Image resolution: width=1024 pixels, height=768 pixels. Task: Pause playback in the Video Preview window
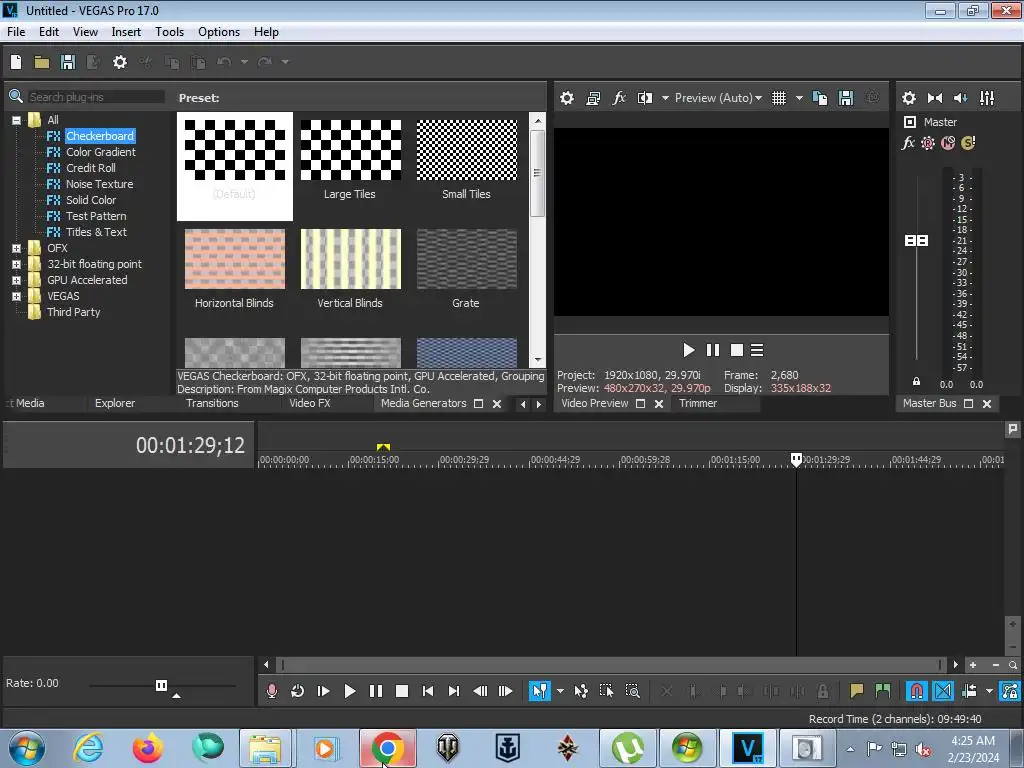712,351
